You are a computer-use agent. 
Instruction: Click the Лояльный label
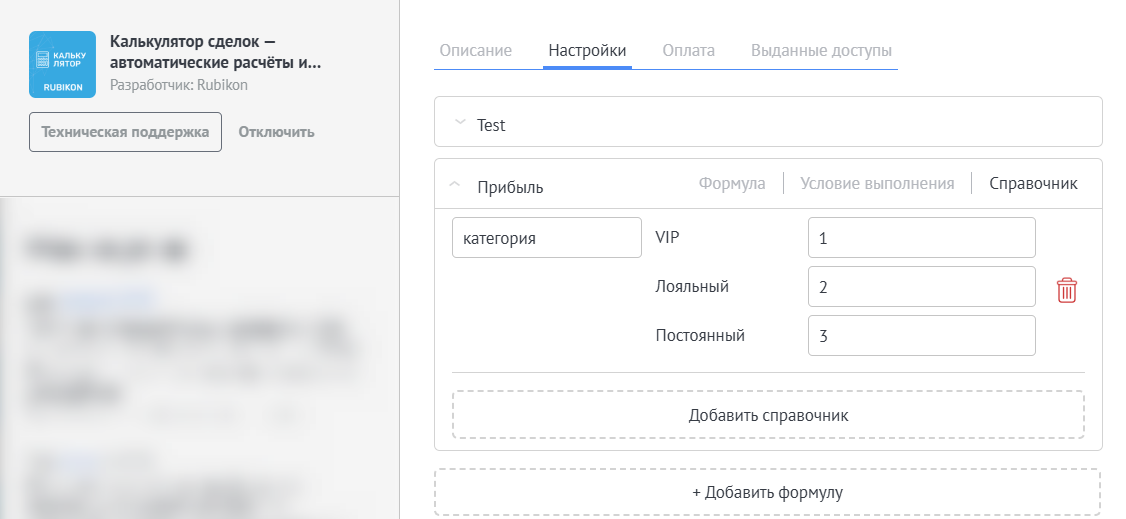coord(692,286)
